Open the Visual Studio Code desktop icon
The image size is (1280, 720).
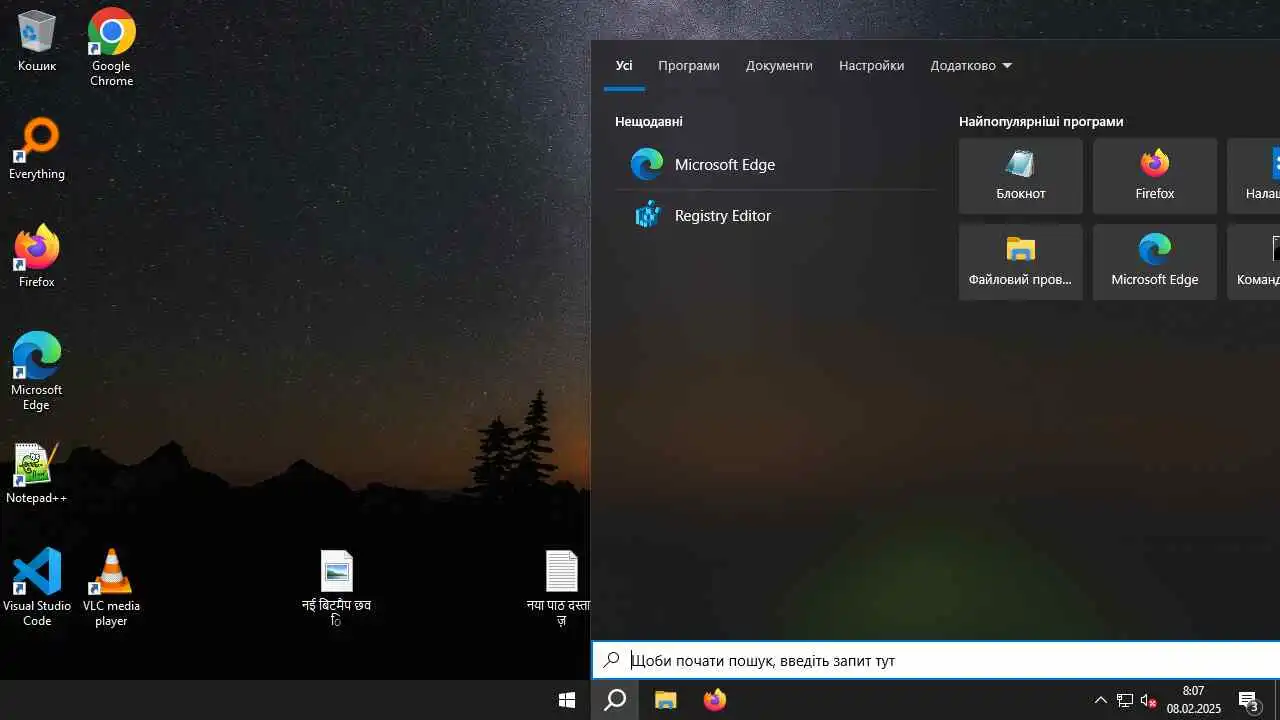click(37, 588)
